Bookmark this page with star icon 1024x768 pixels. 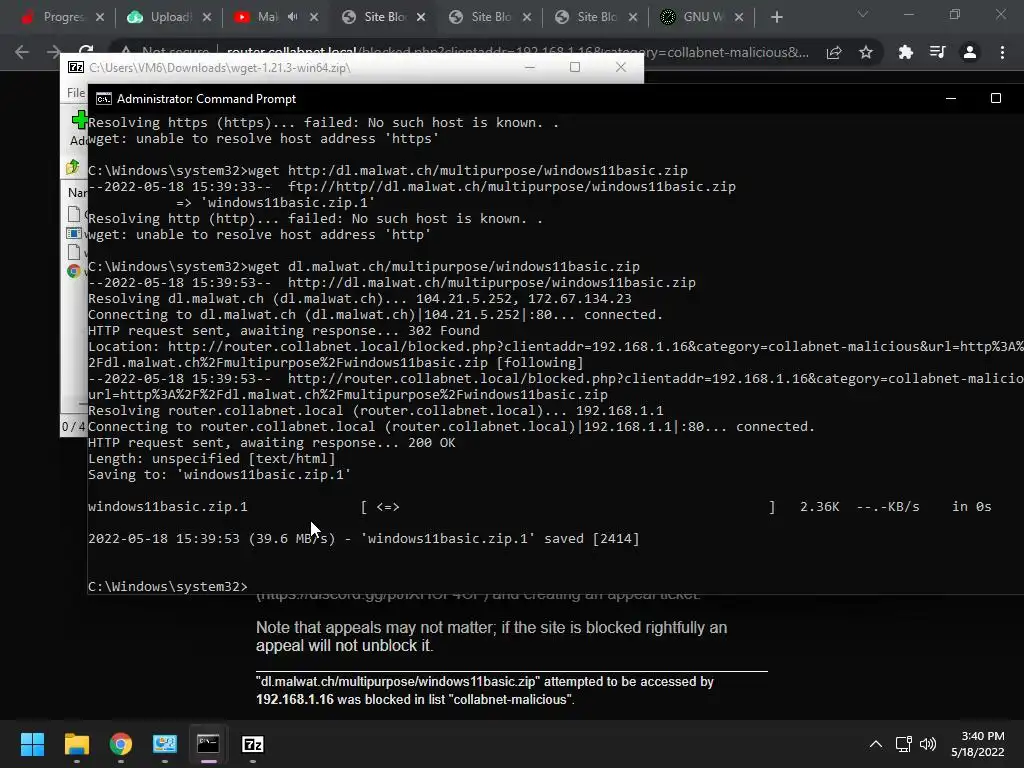pyautogui.click(x=866, y=52)
